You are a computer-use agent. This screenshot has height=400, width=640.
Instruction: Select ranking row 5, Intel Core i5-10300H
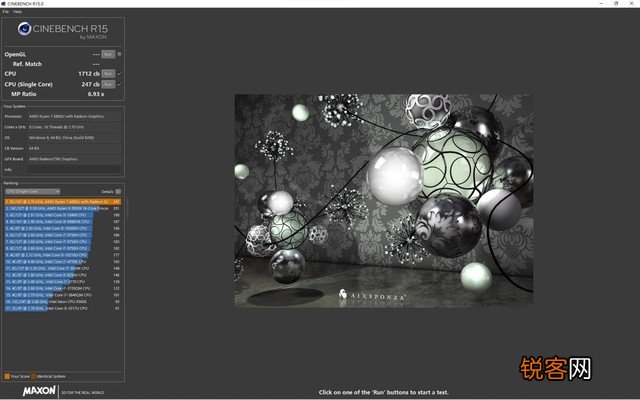[x=63, y=228]
